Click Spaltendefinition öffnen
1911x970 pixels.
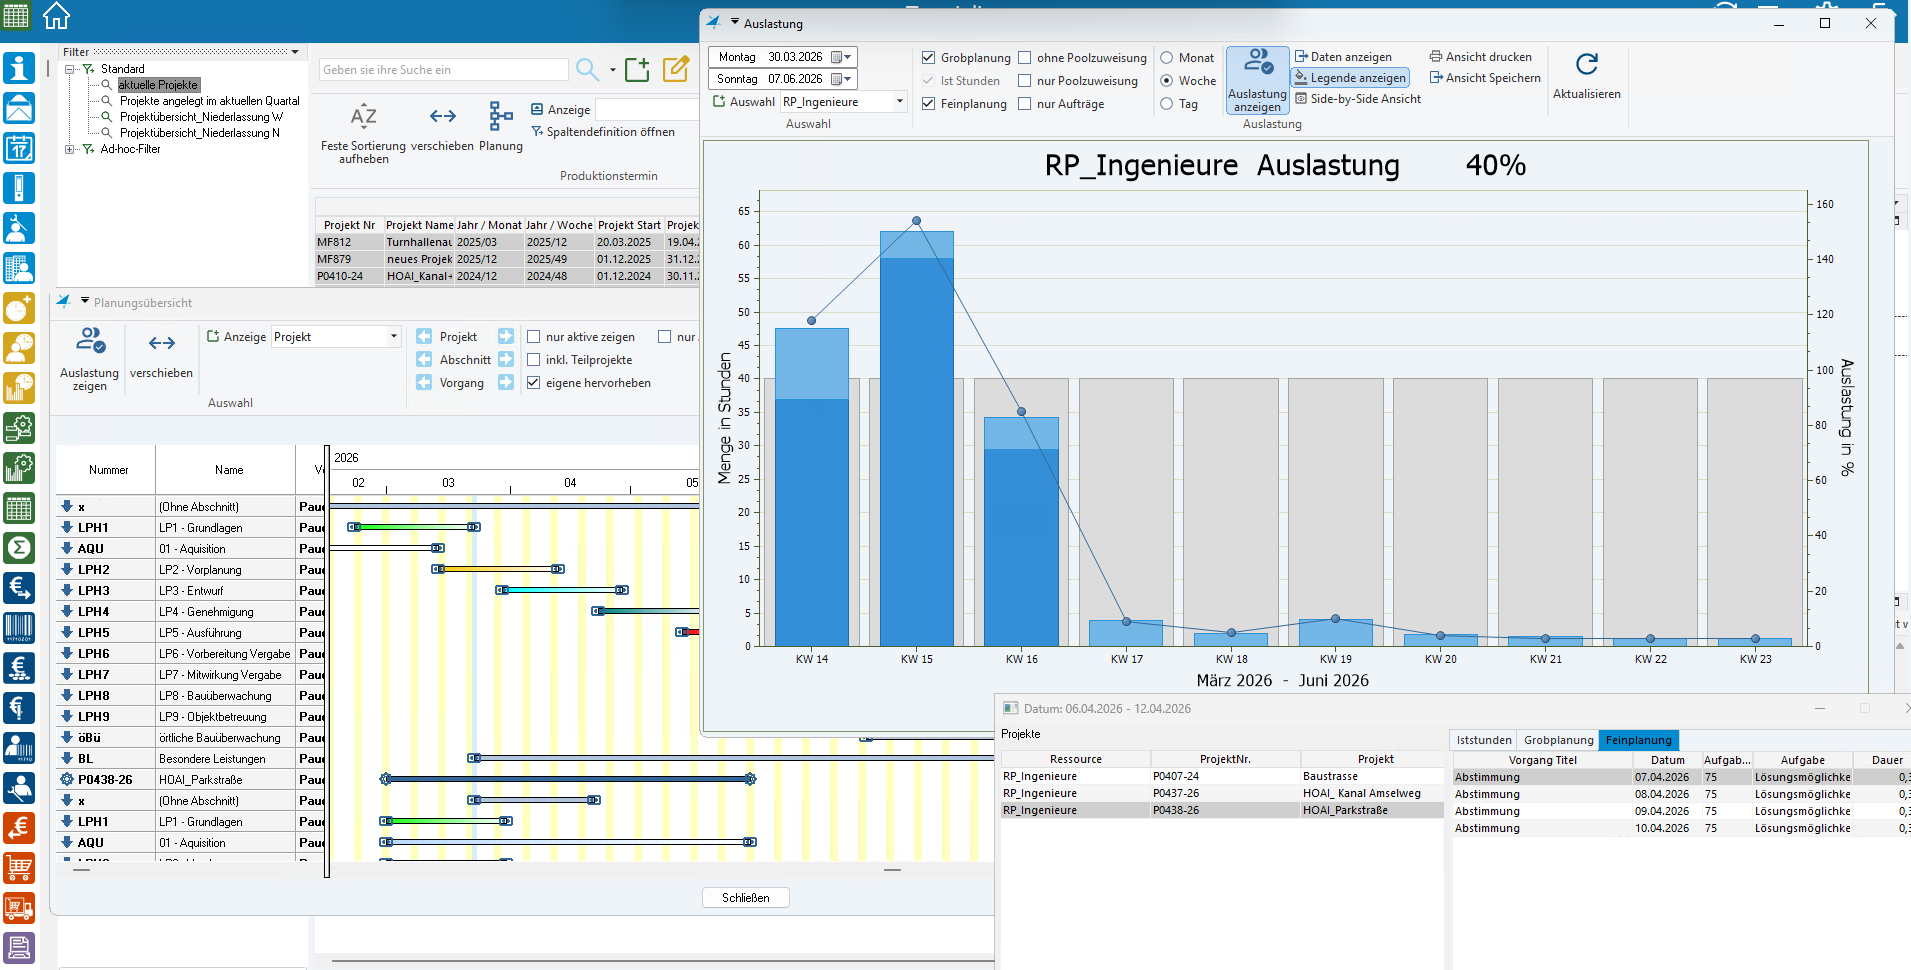(x=610, y=132)
